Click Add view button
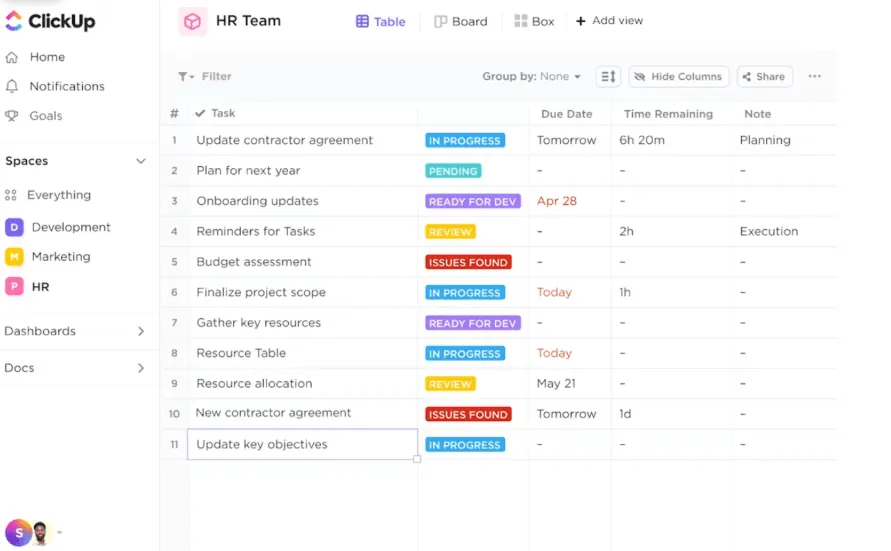The image size is (891, 551). pos(609,20)
